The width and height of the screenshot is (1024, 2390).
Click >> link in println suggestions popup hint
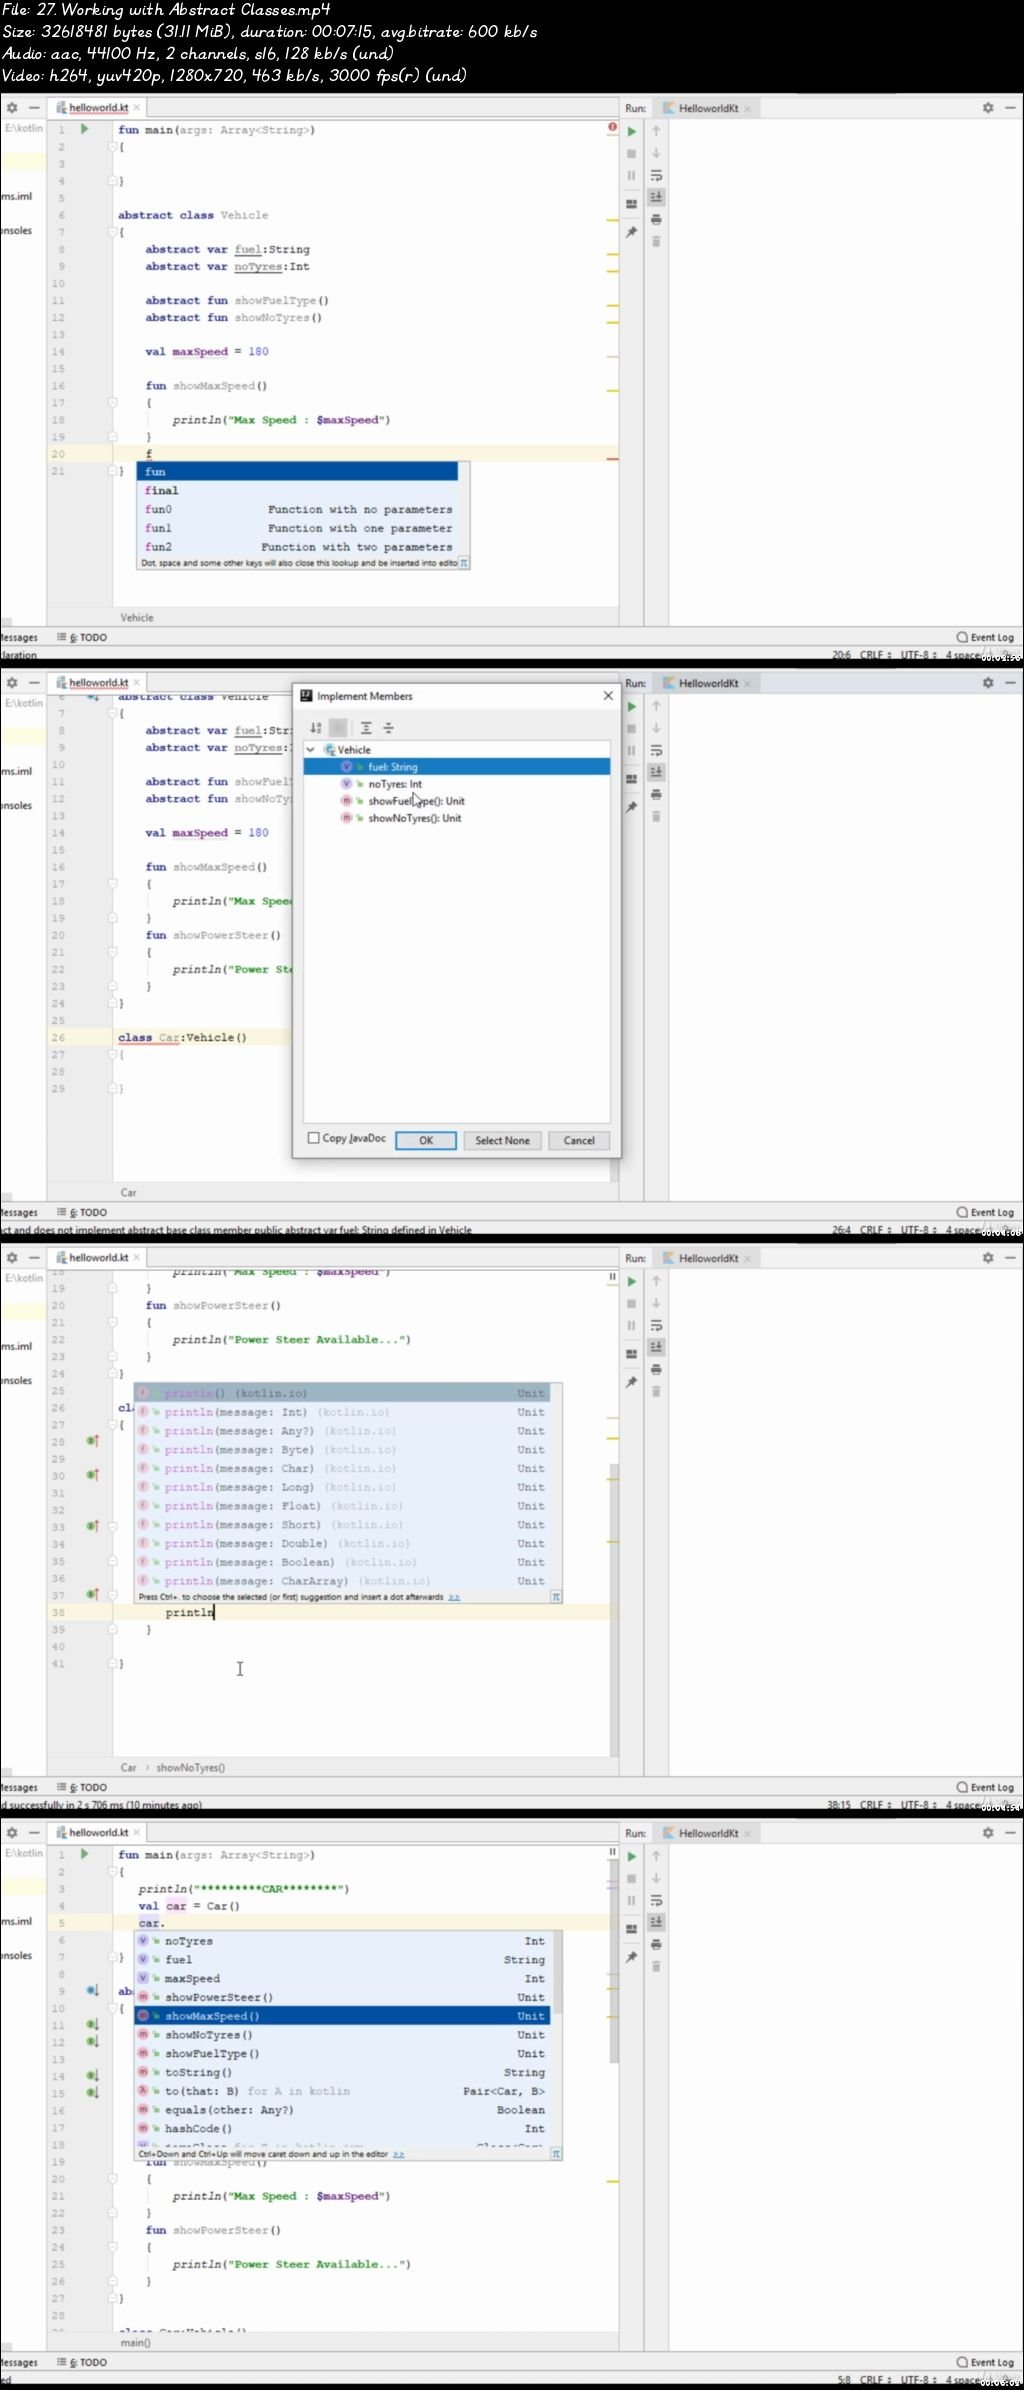click(454, 1597)
